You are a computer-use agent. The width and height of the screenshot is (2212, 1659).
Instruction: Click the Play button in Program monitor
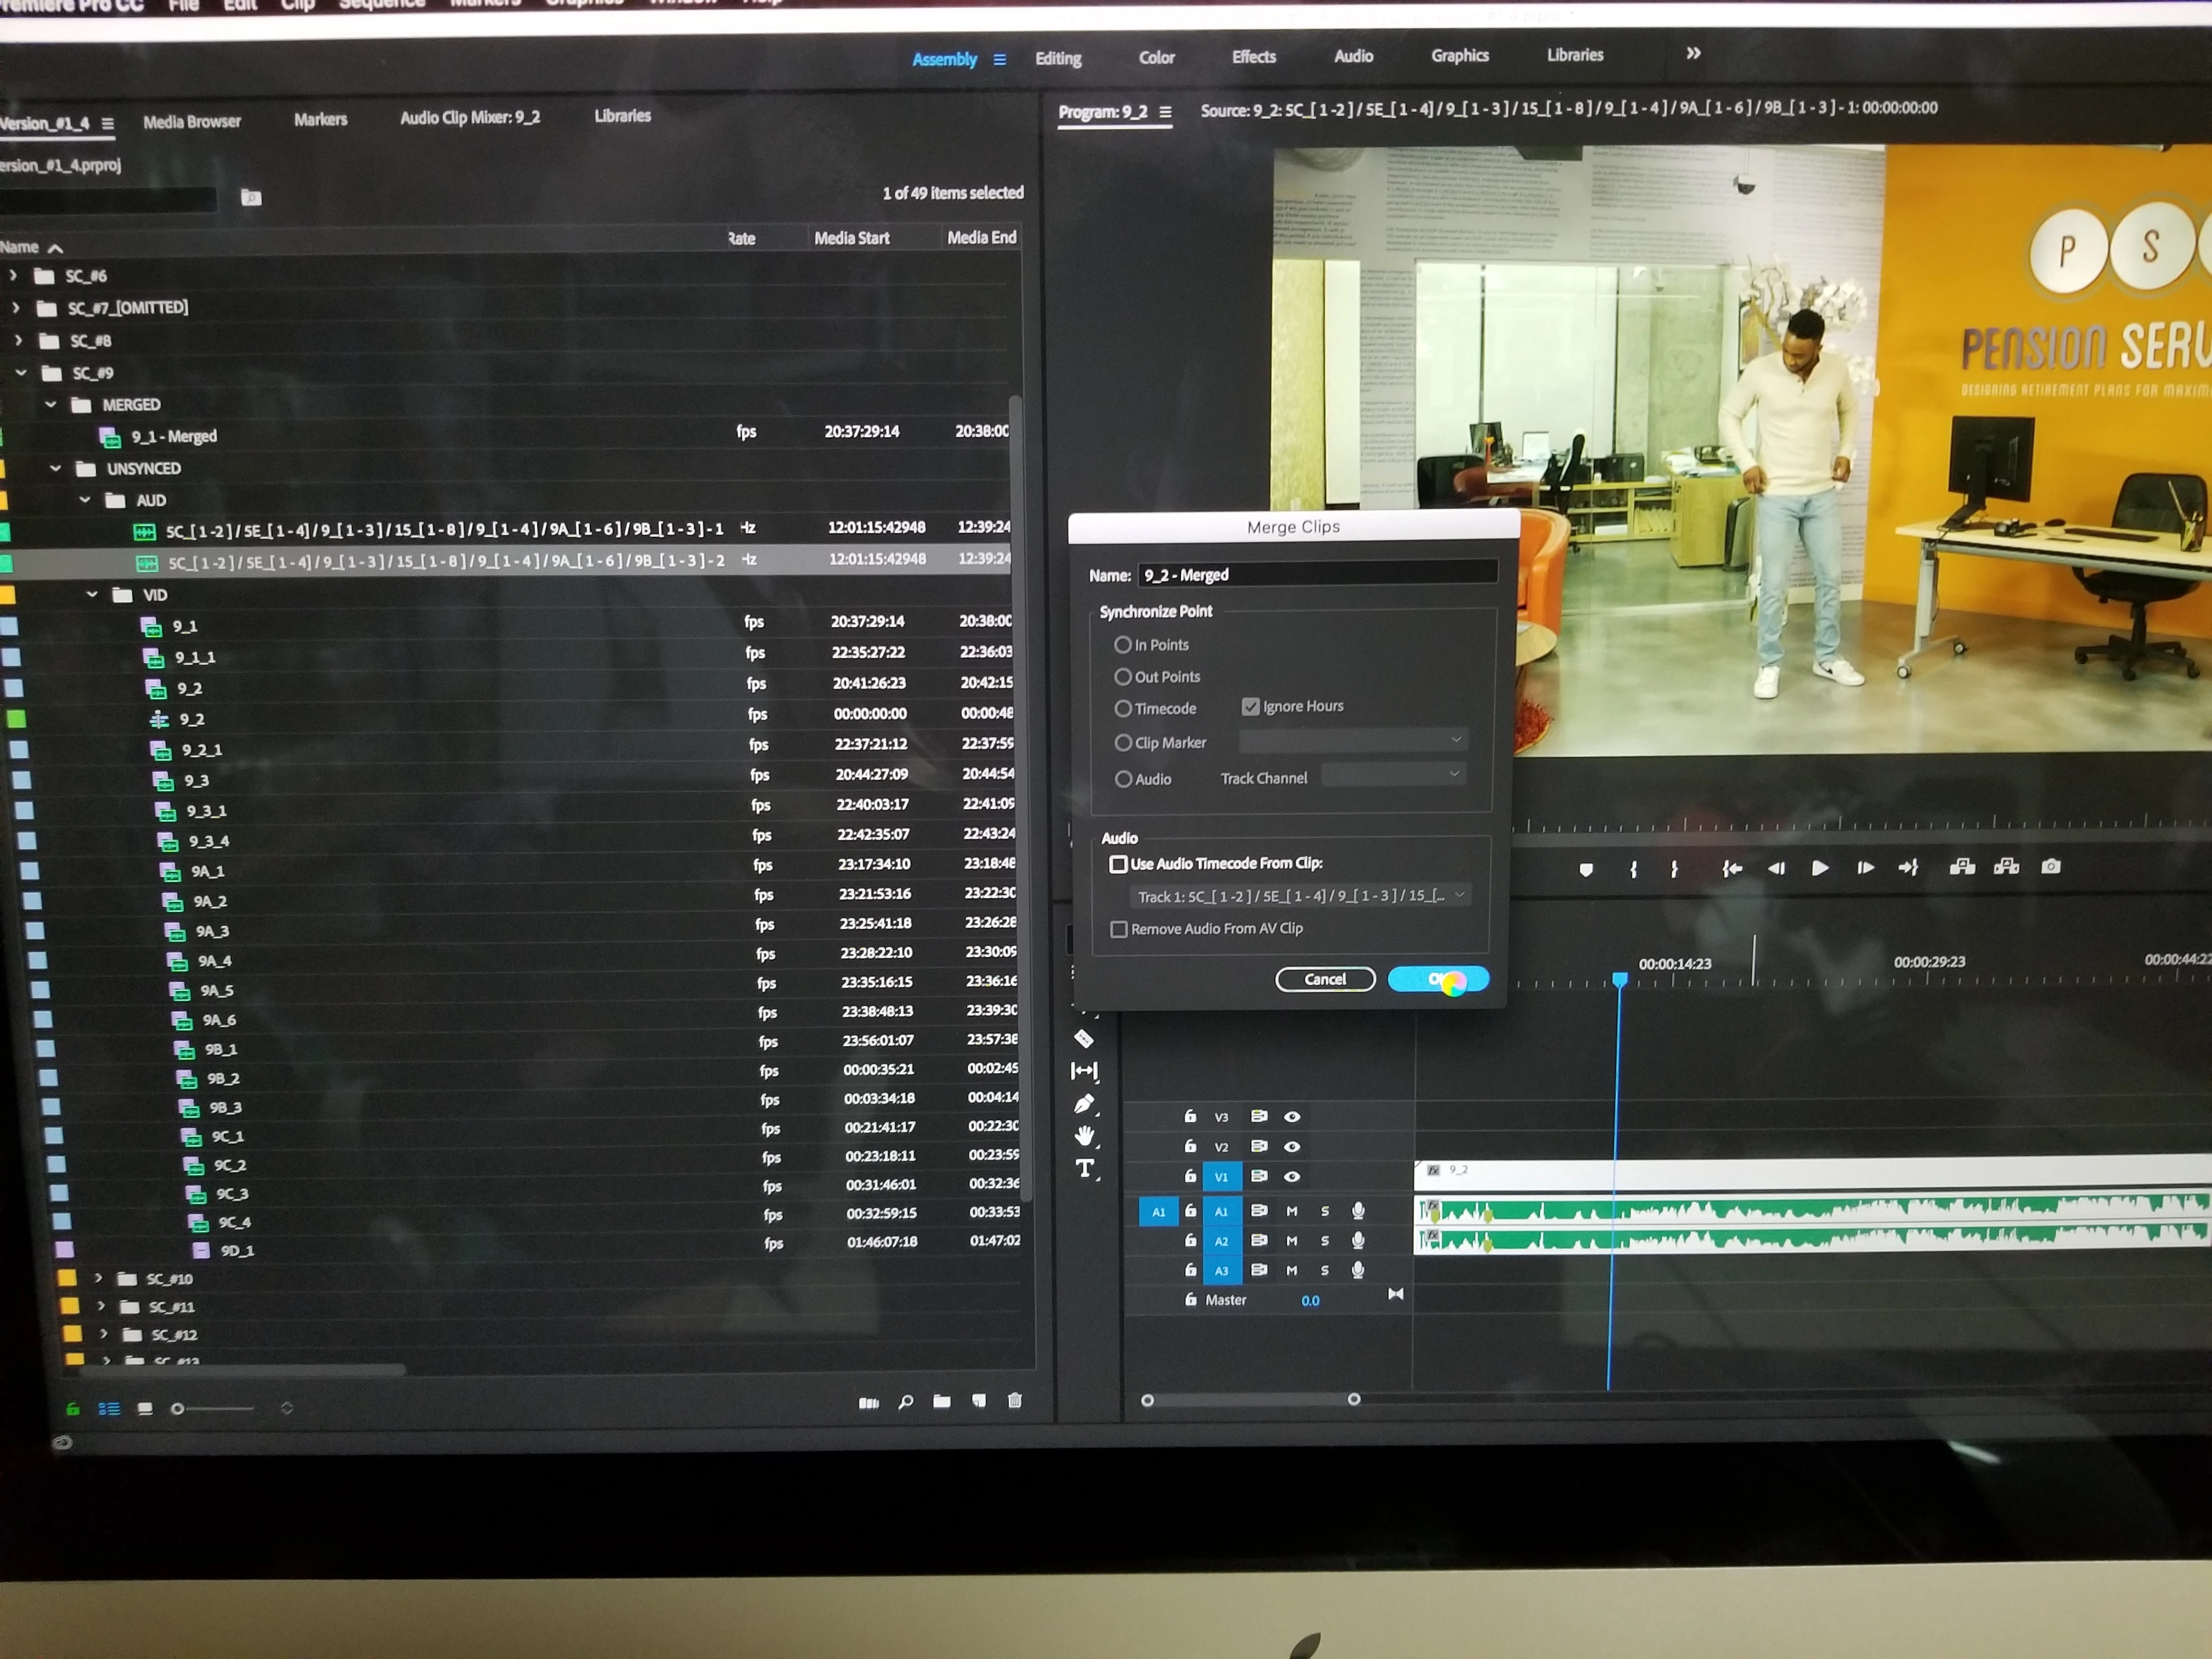(x=1820, y=868)
